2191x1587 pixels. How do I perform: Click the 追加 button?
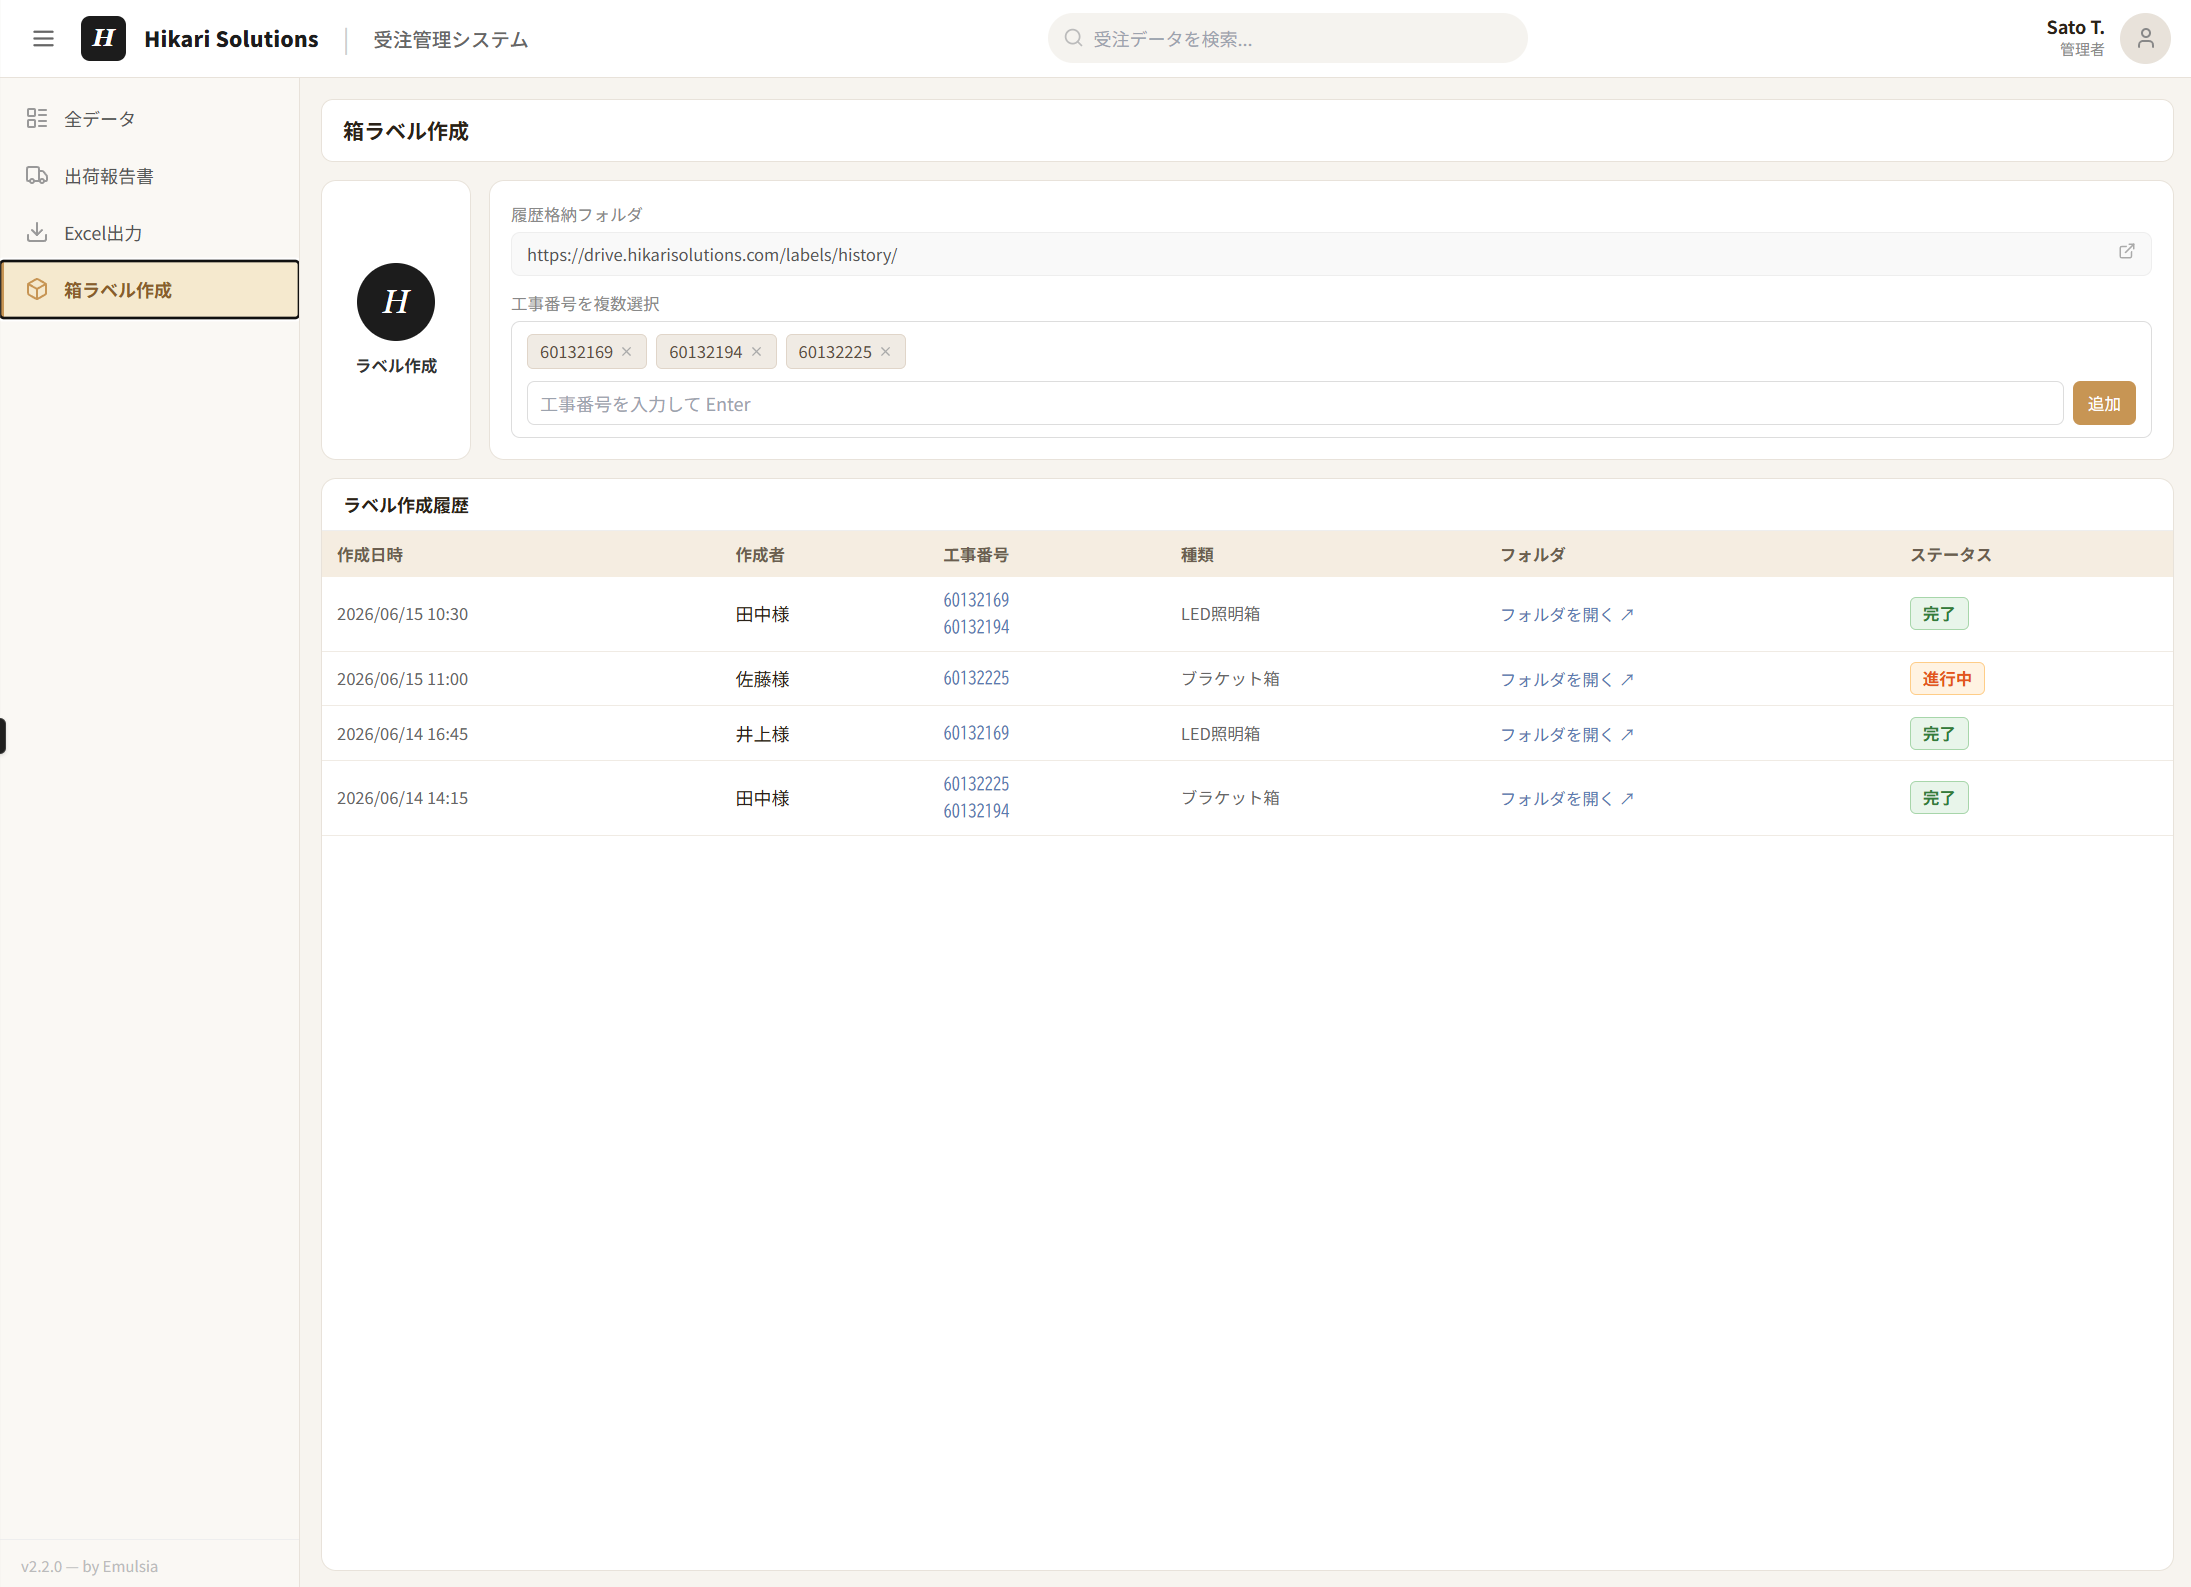2103,404
